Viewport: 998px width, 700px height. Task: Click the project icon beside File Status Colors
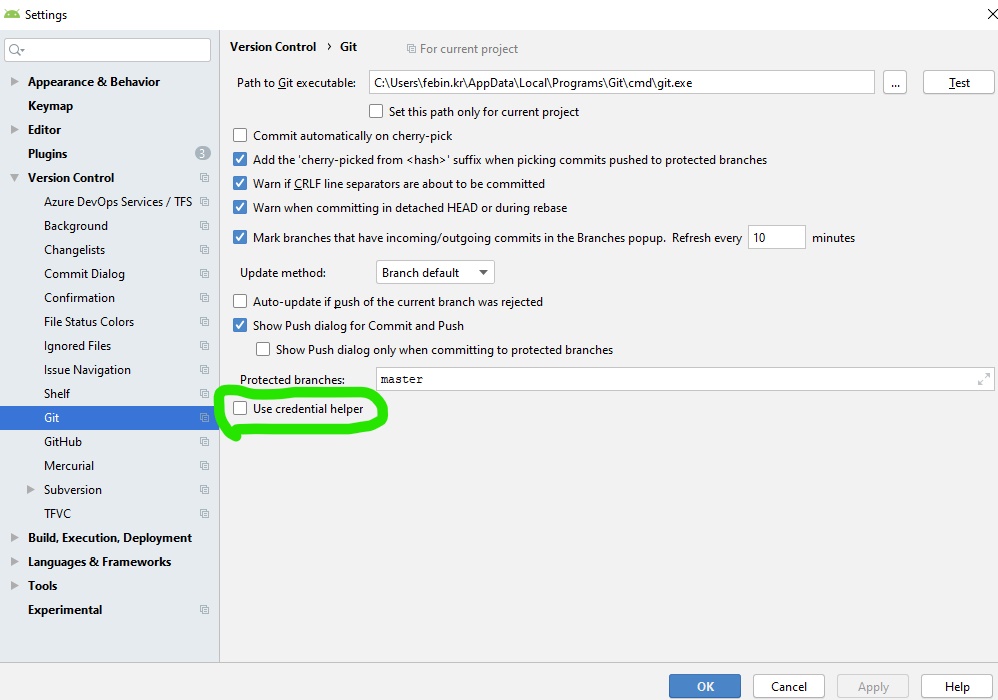(x=204, y=322)
